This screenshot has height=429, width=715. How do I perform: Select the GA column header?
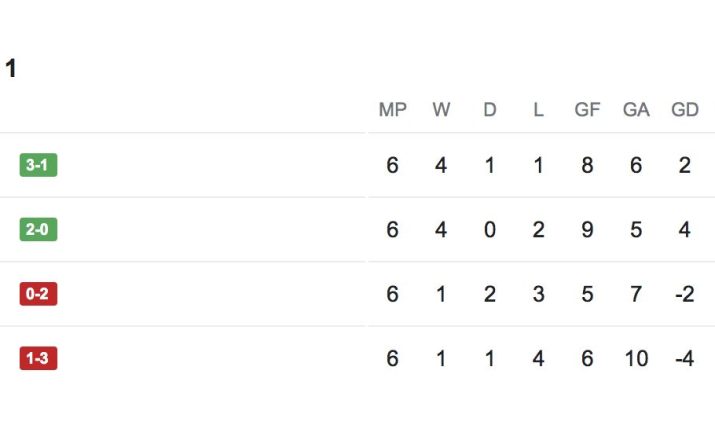(x=636, y=110)
